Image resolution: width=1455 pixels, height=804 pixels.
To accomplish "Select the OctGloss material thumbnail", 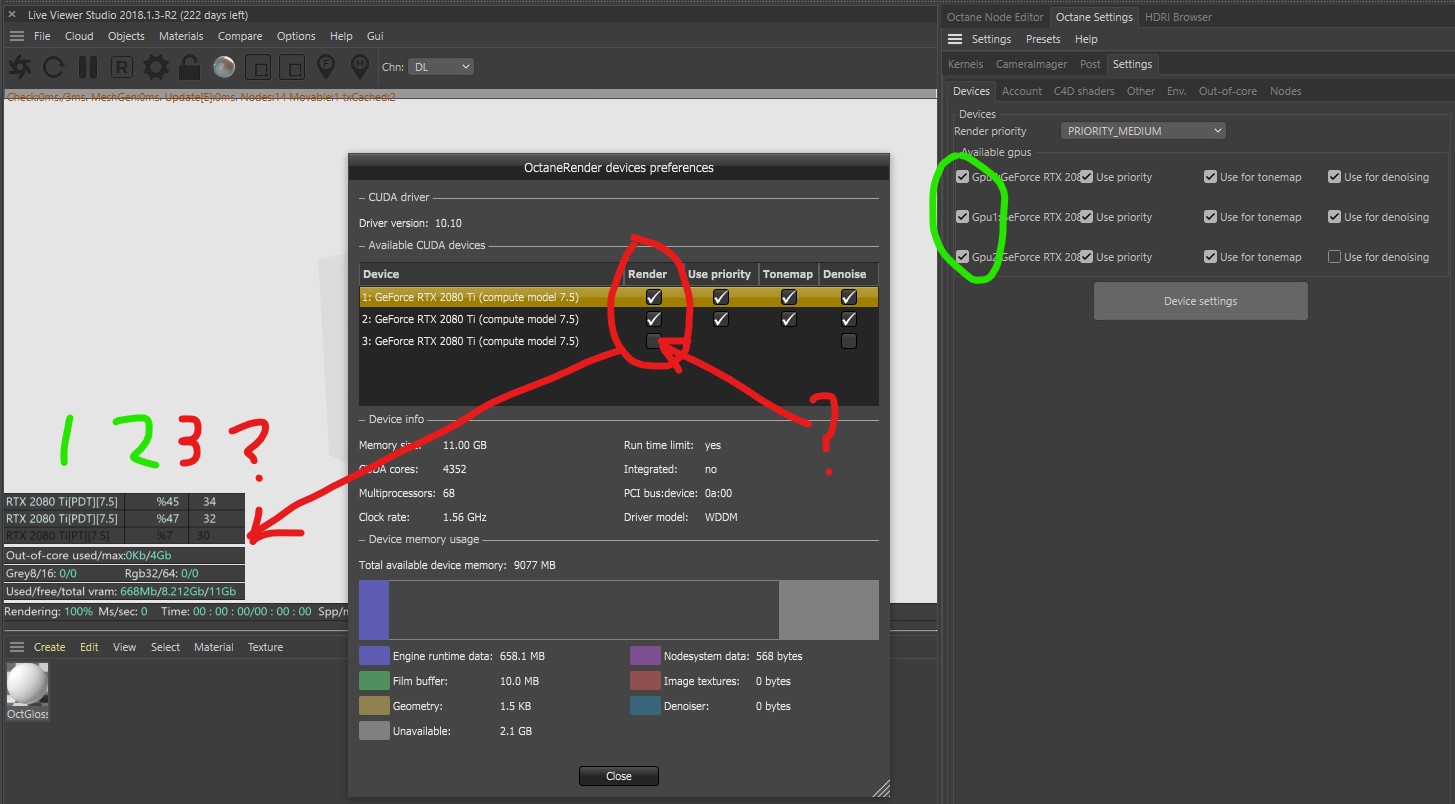I will 27,685.
